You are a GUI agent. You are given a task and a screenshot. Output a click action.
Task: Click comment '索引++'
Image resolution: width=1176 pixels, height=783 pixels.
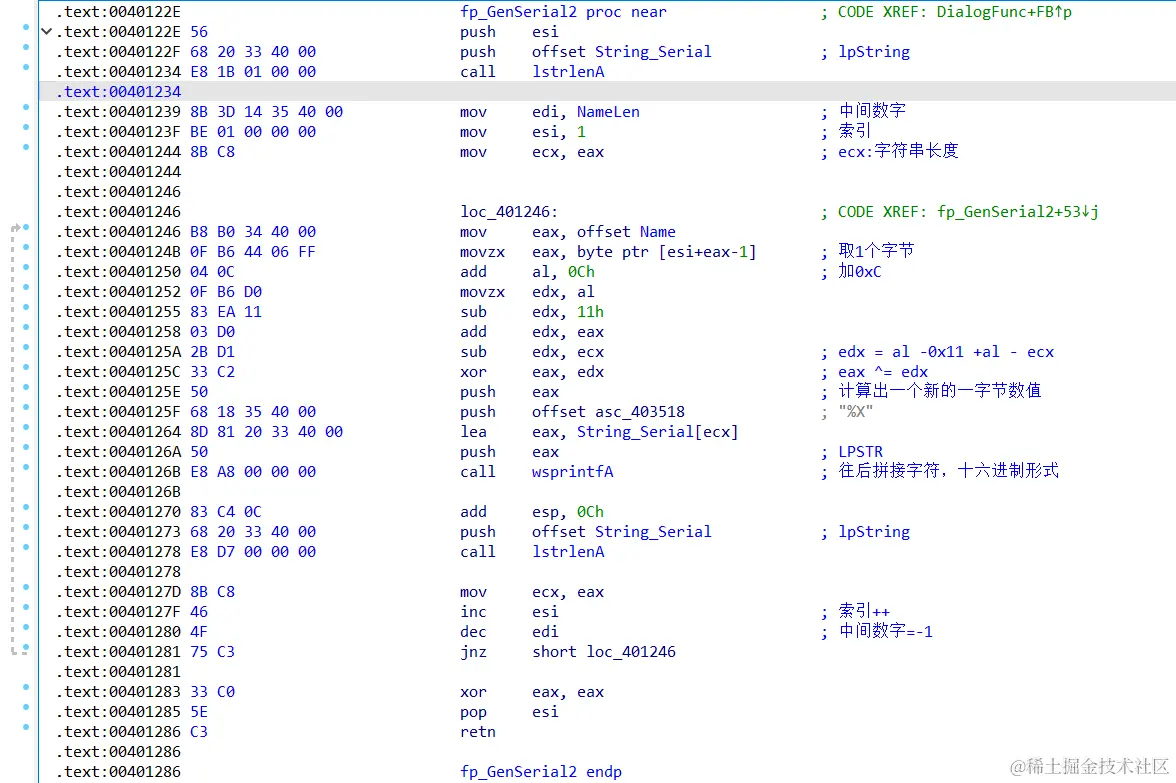click(864, 611)
